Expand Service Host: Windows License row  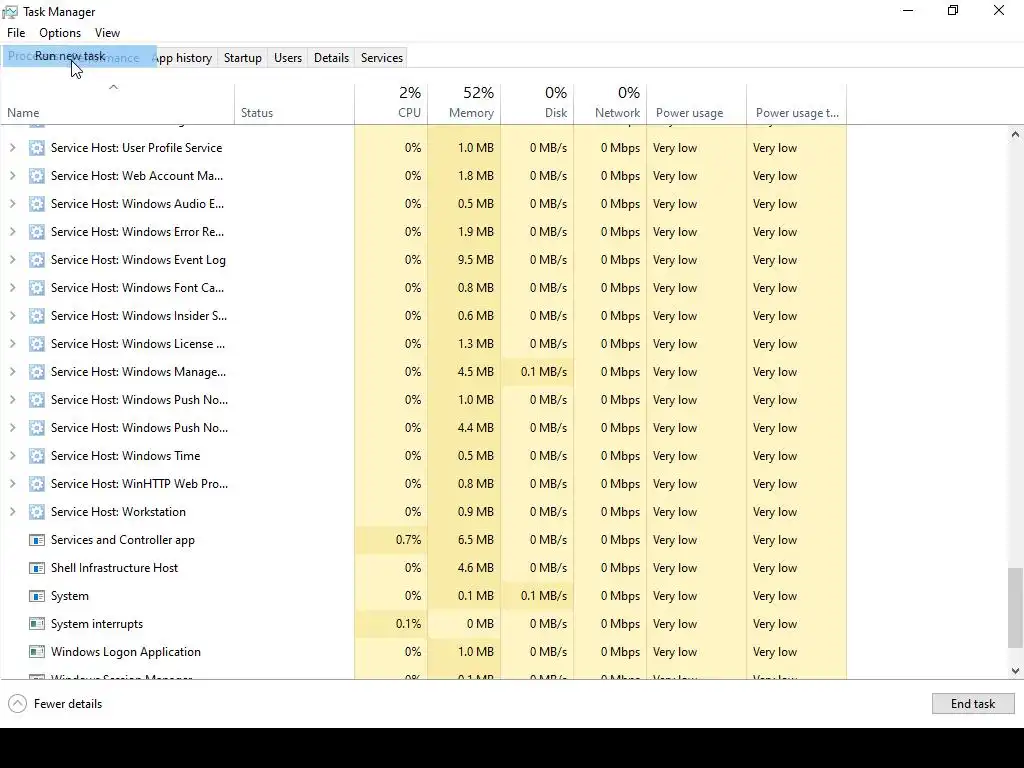click(x=12, y=344)
